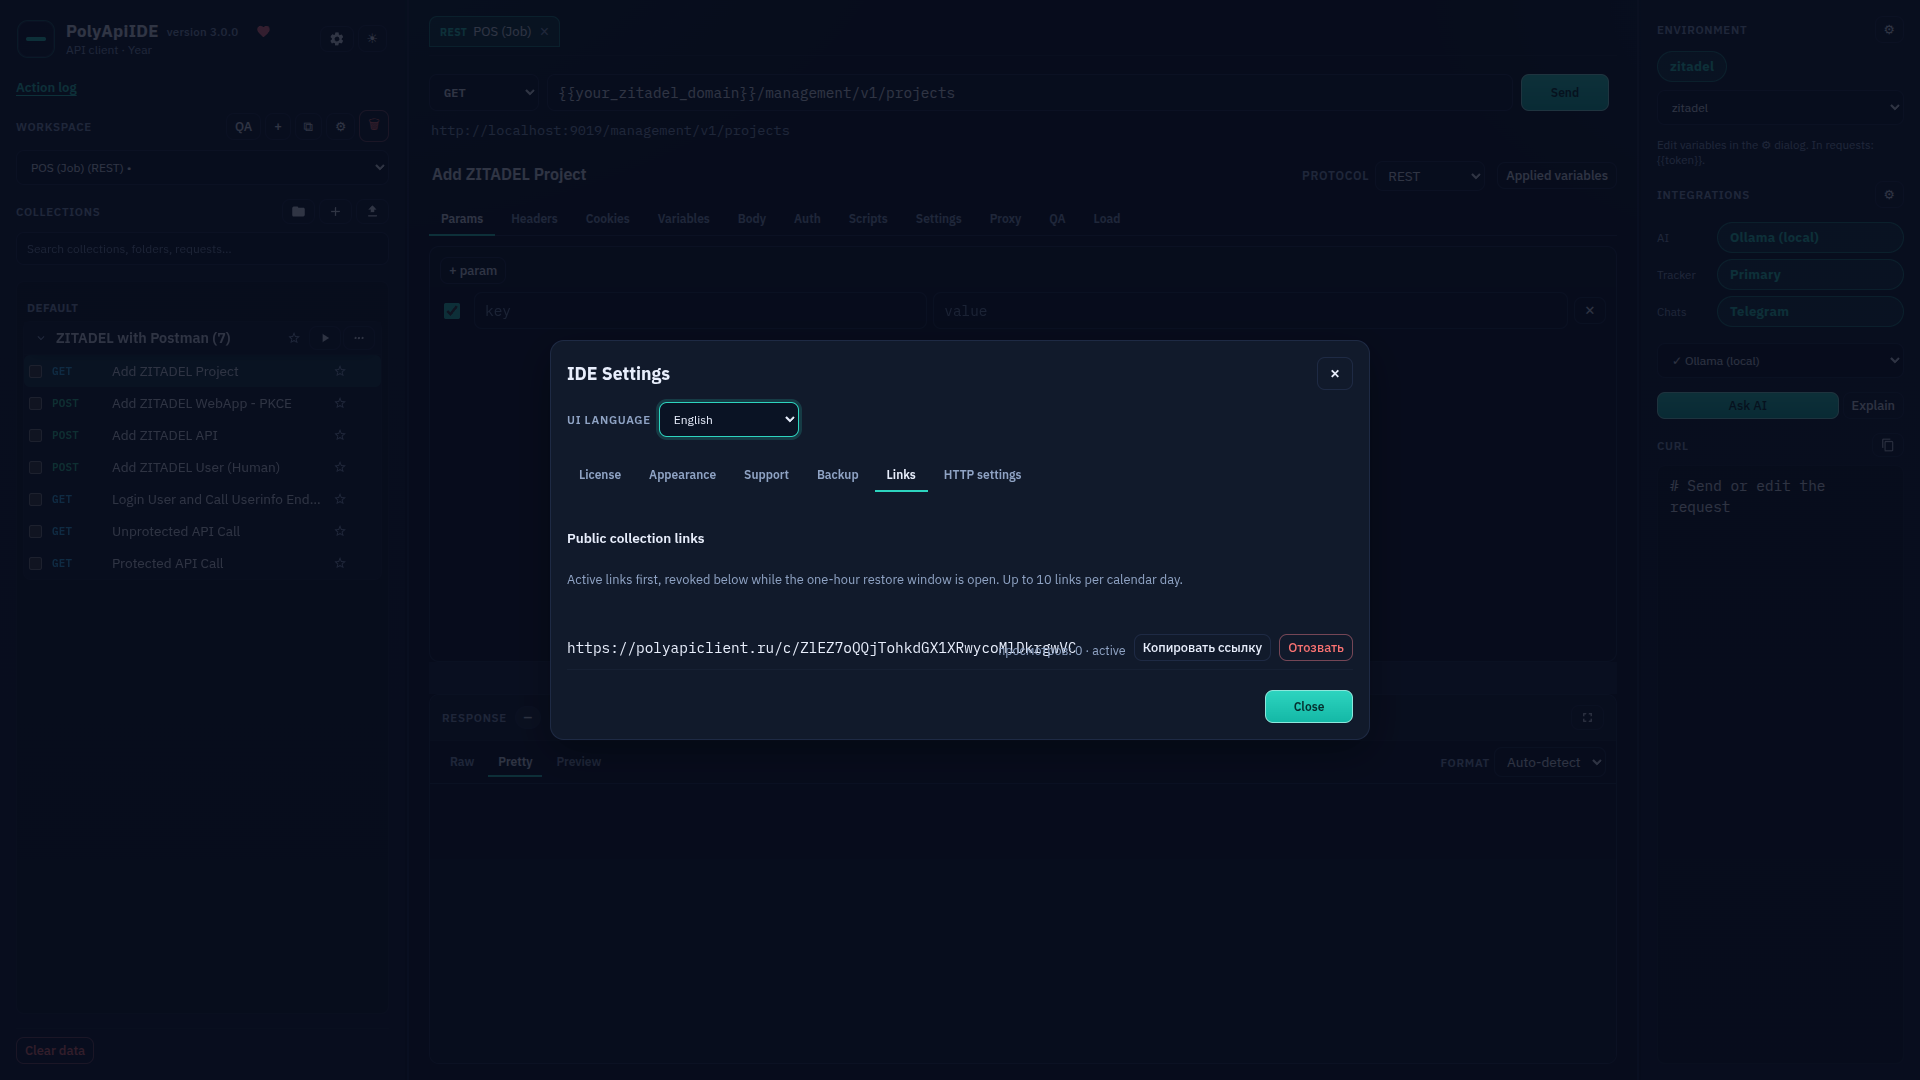Image resolution: width=1920 pixels, height=1080 pixels.
Task: Click the red trash icon in Workspace row
Action: [x=374, y=126]
